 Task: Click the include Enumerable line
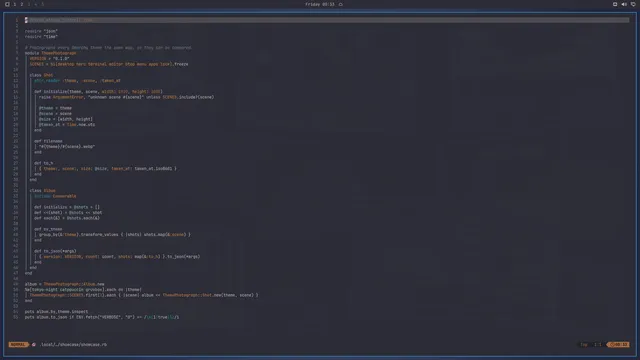pyautogui.click(x=55, y=196)
